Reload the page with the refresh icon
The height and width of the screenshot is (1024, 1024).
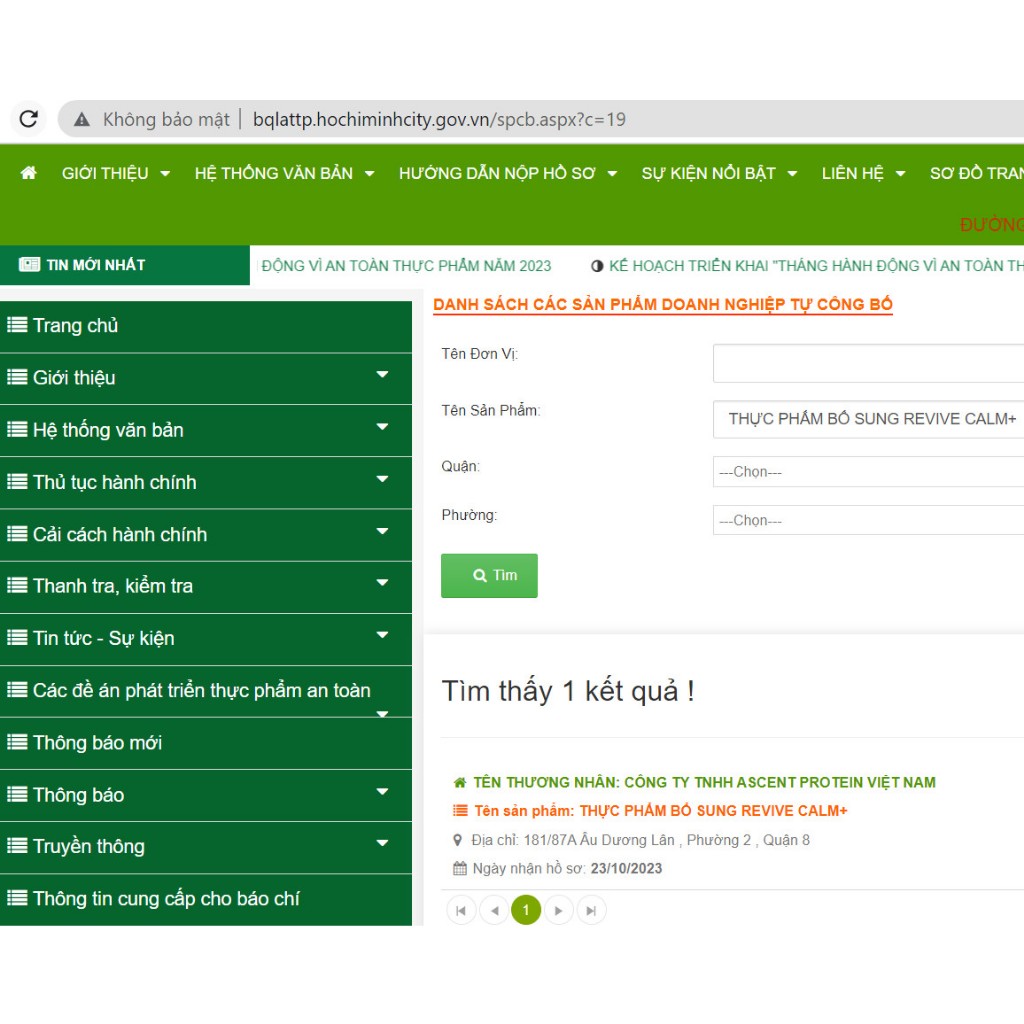[29, 119]
